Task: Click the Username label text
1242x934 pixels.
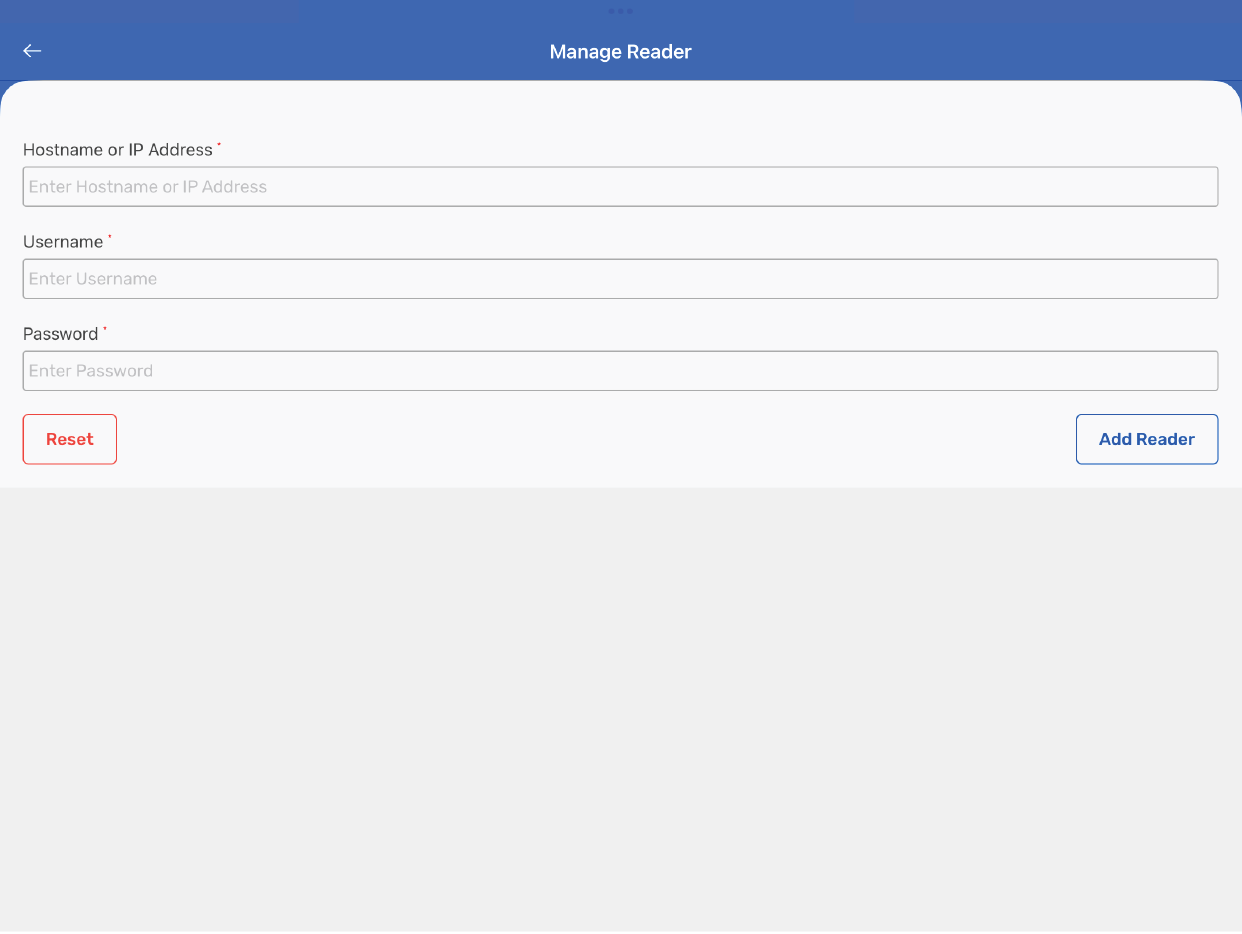Action: coord(63,242)
